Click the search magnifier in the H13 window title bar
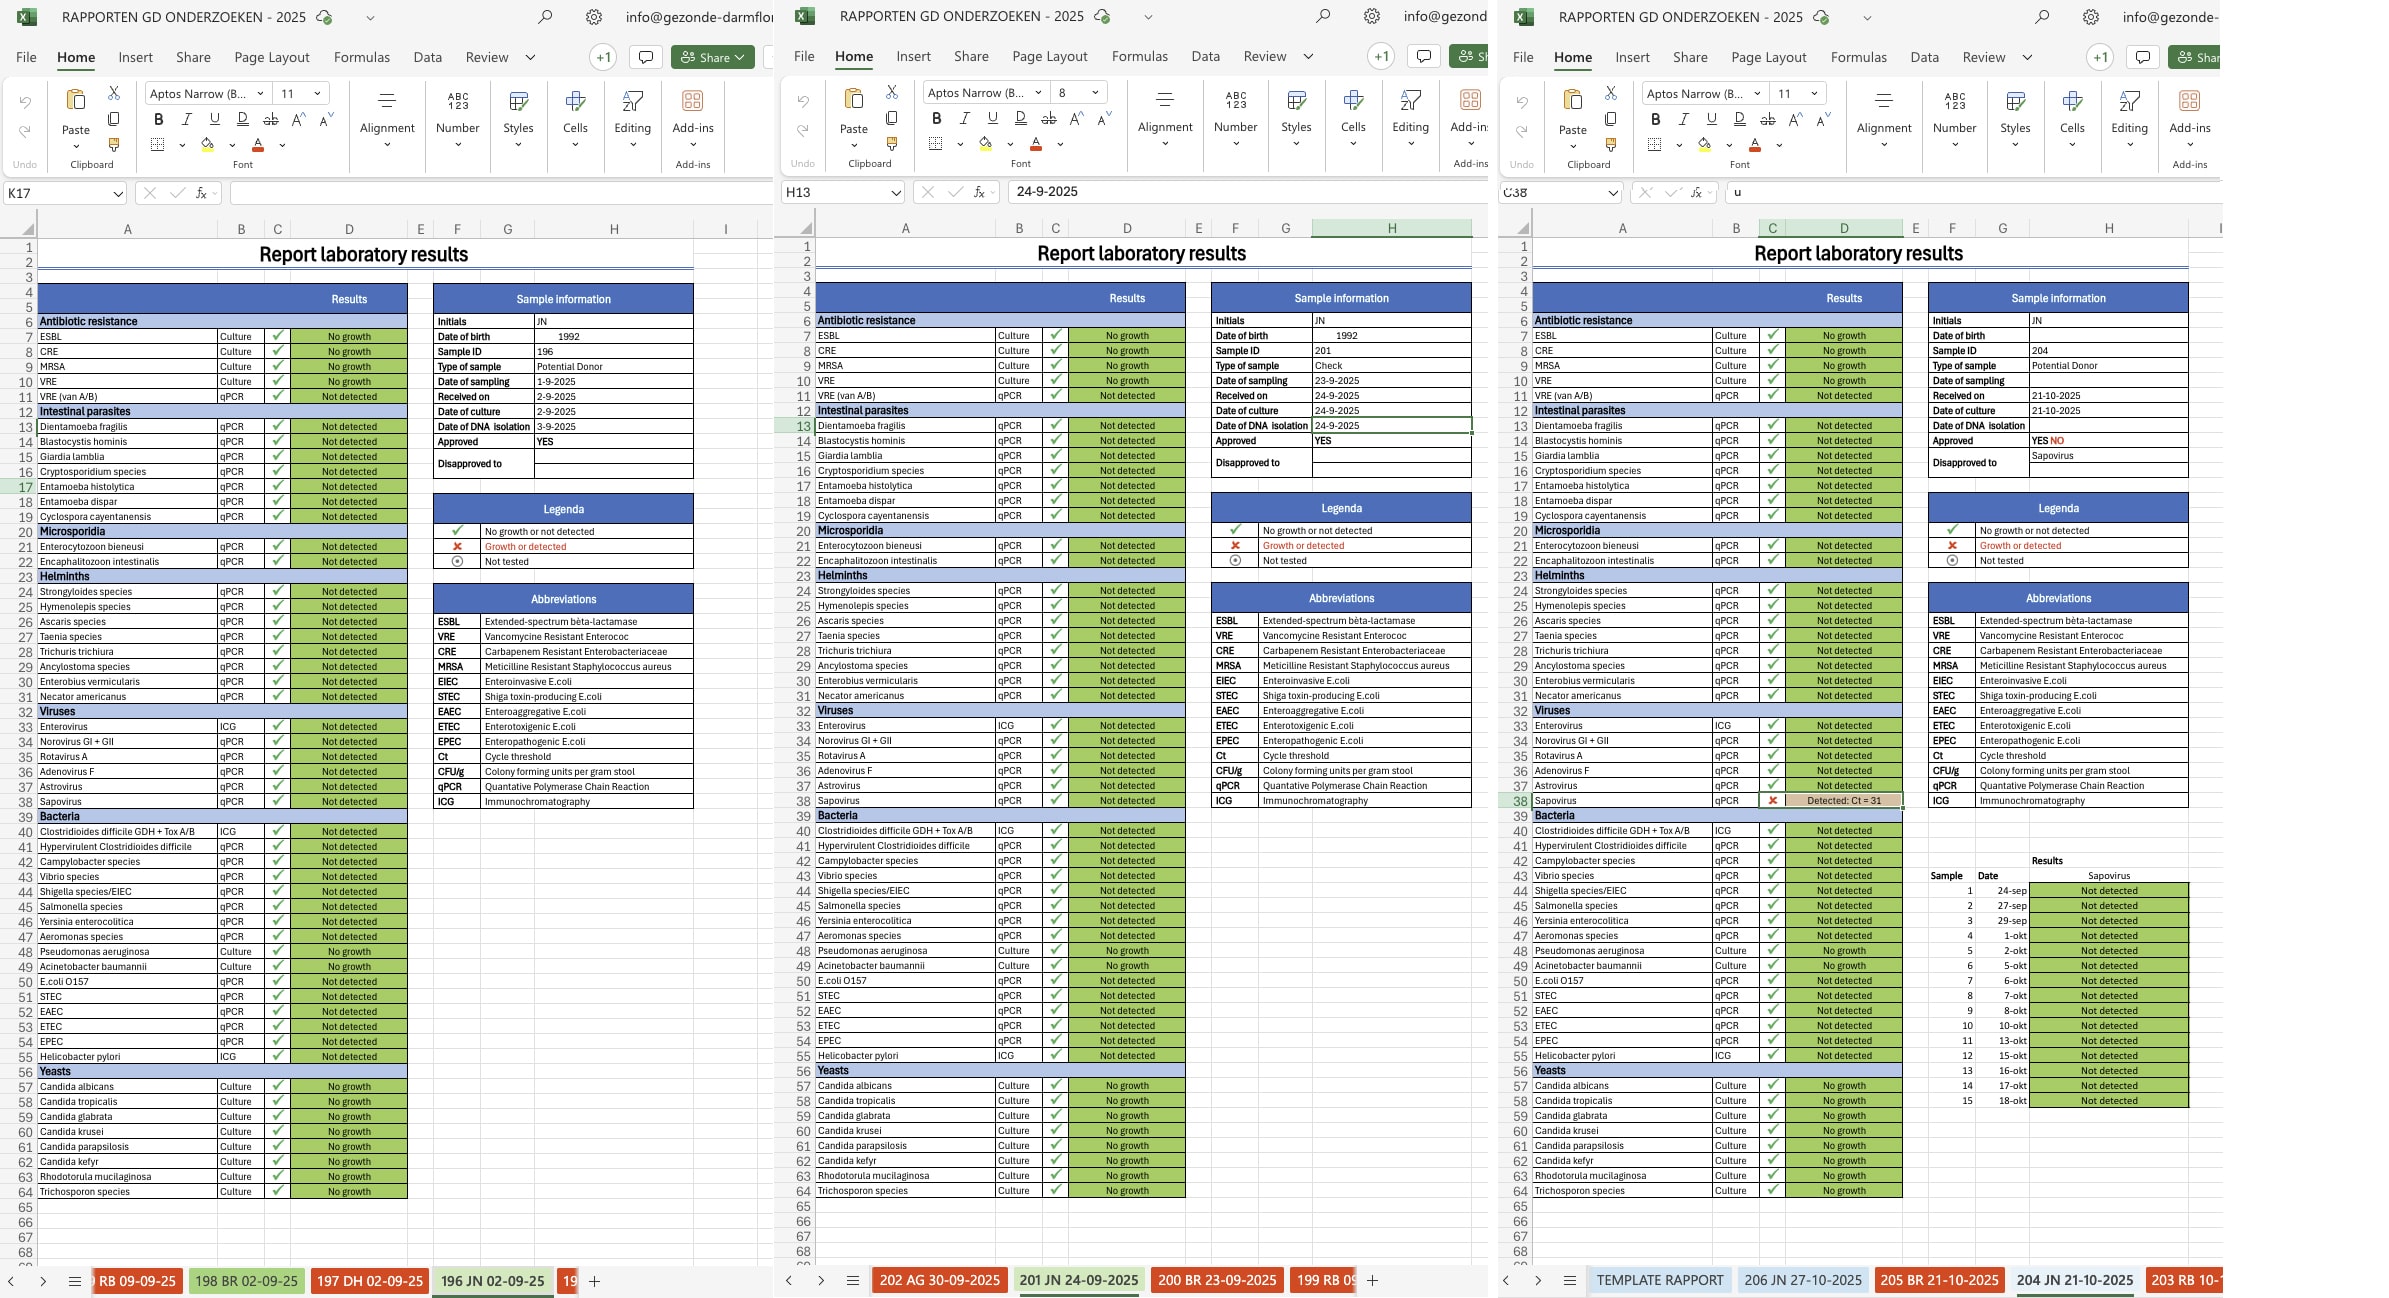 1322,17
